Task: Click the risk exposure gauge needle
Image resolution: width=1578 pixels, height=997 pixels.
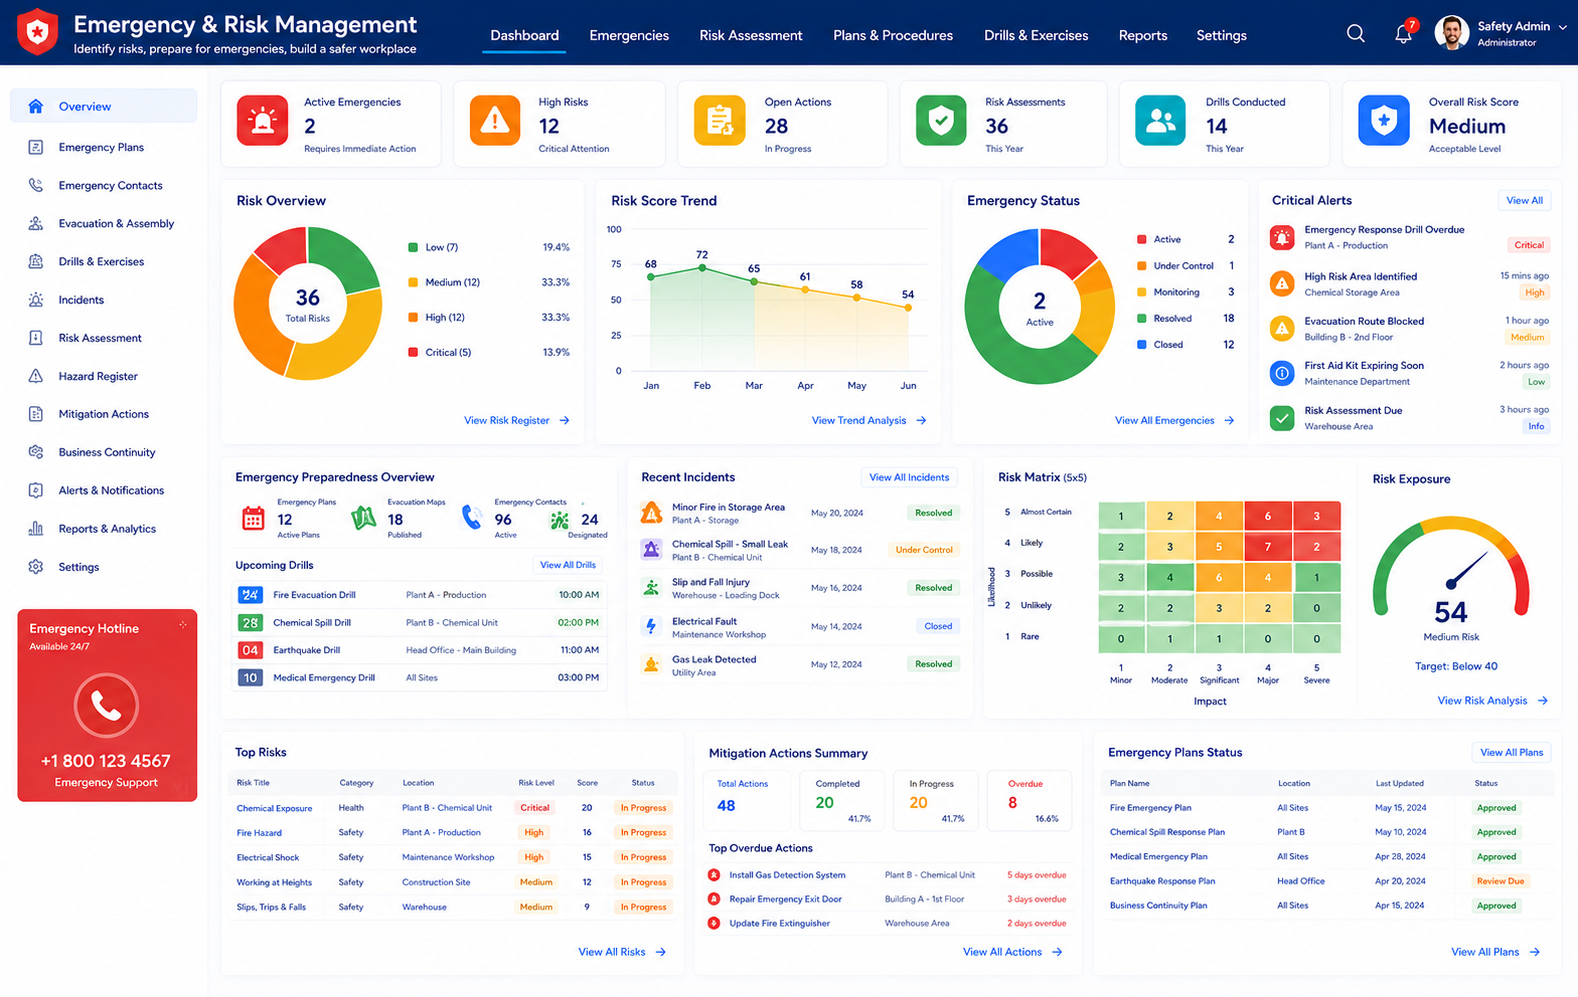Action: [x=1465, y=572]
